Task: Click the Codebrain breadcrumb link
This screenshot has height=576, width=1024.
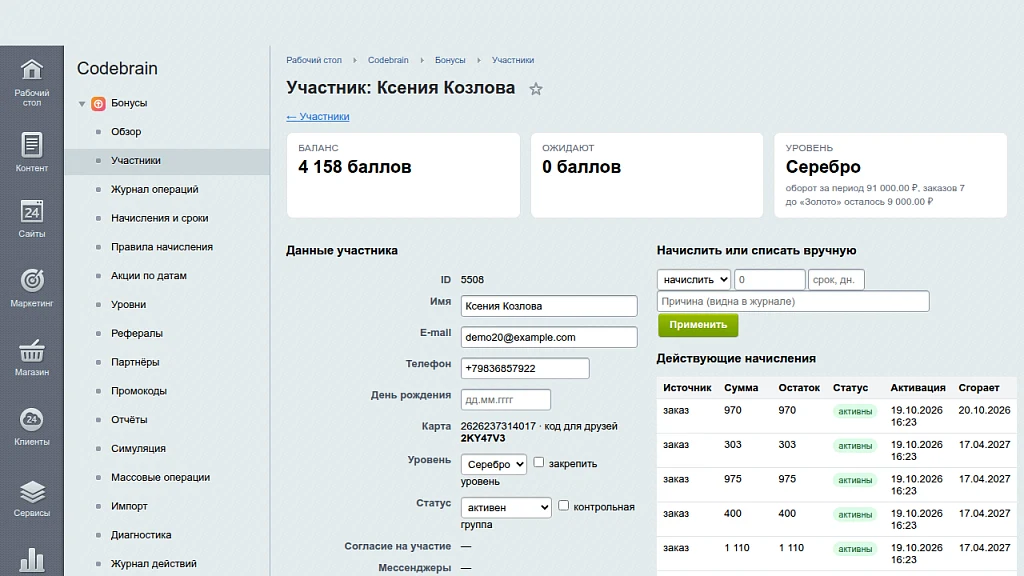Action: pyautogui.click(x=388, y=60)
